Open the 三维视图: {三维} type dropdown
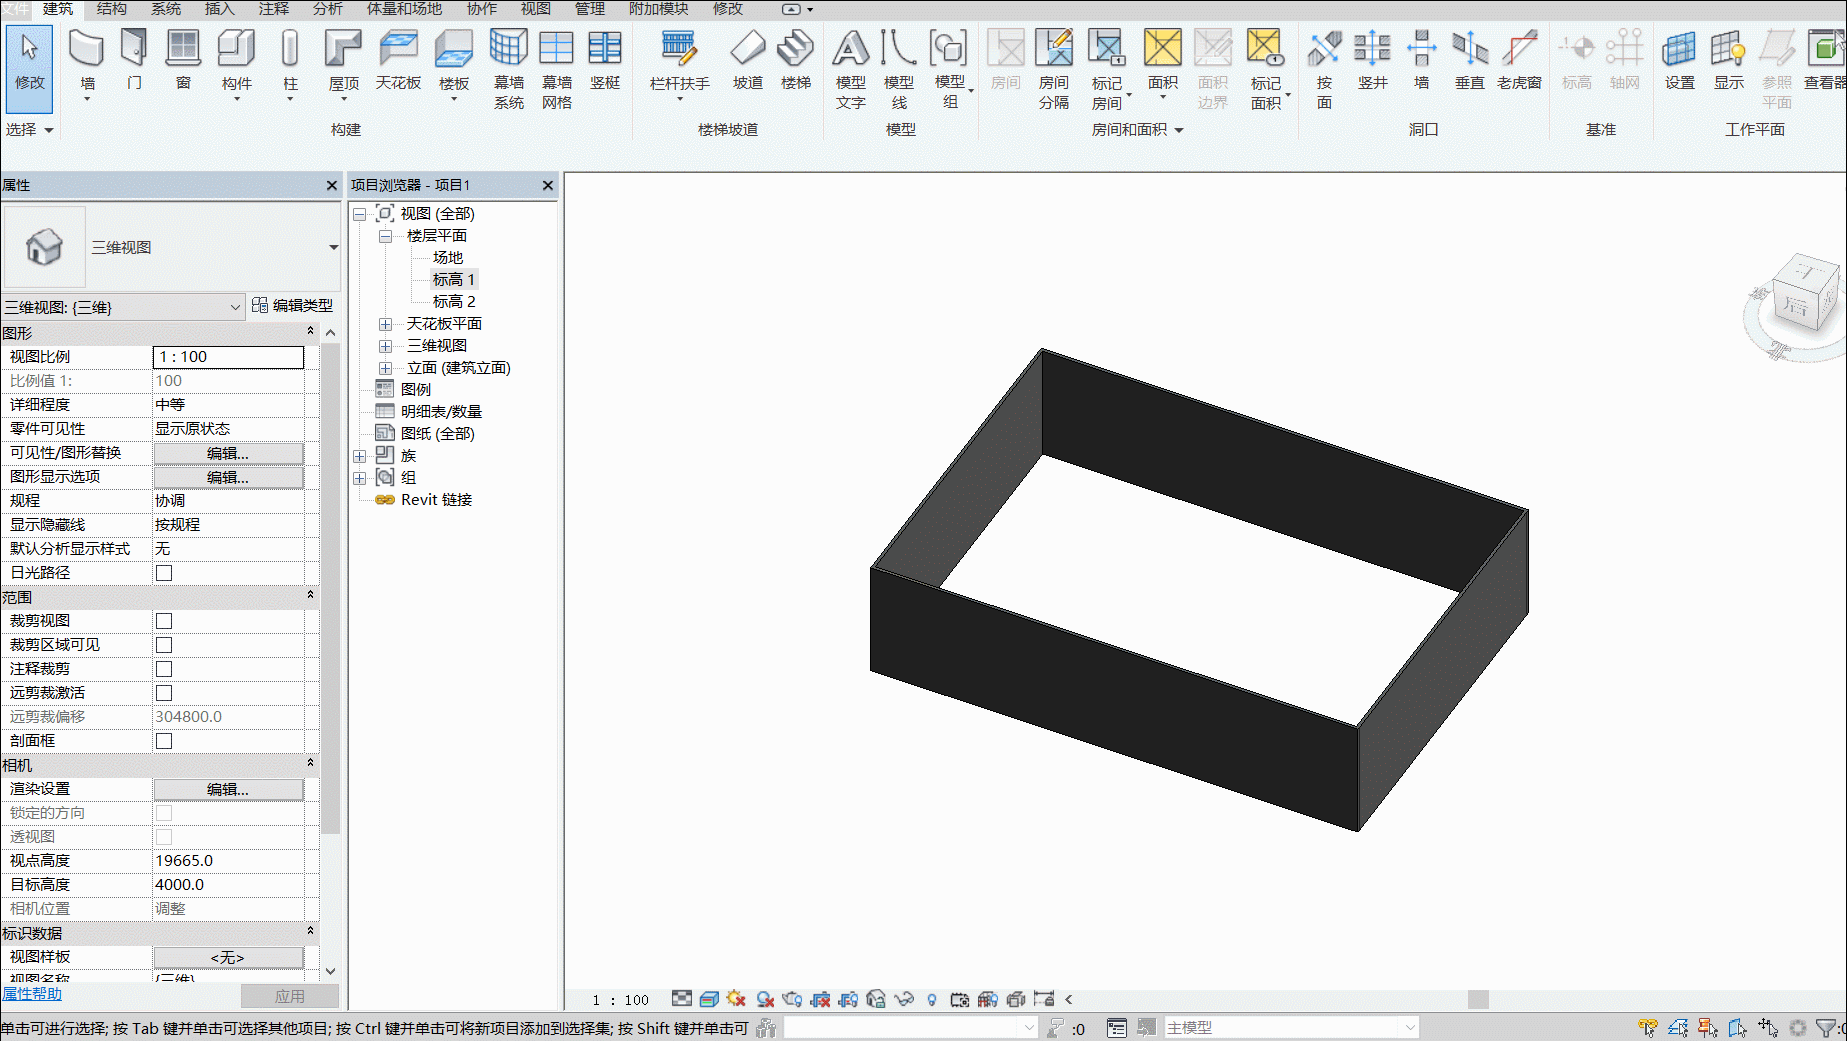 123,307
